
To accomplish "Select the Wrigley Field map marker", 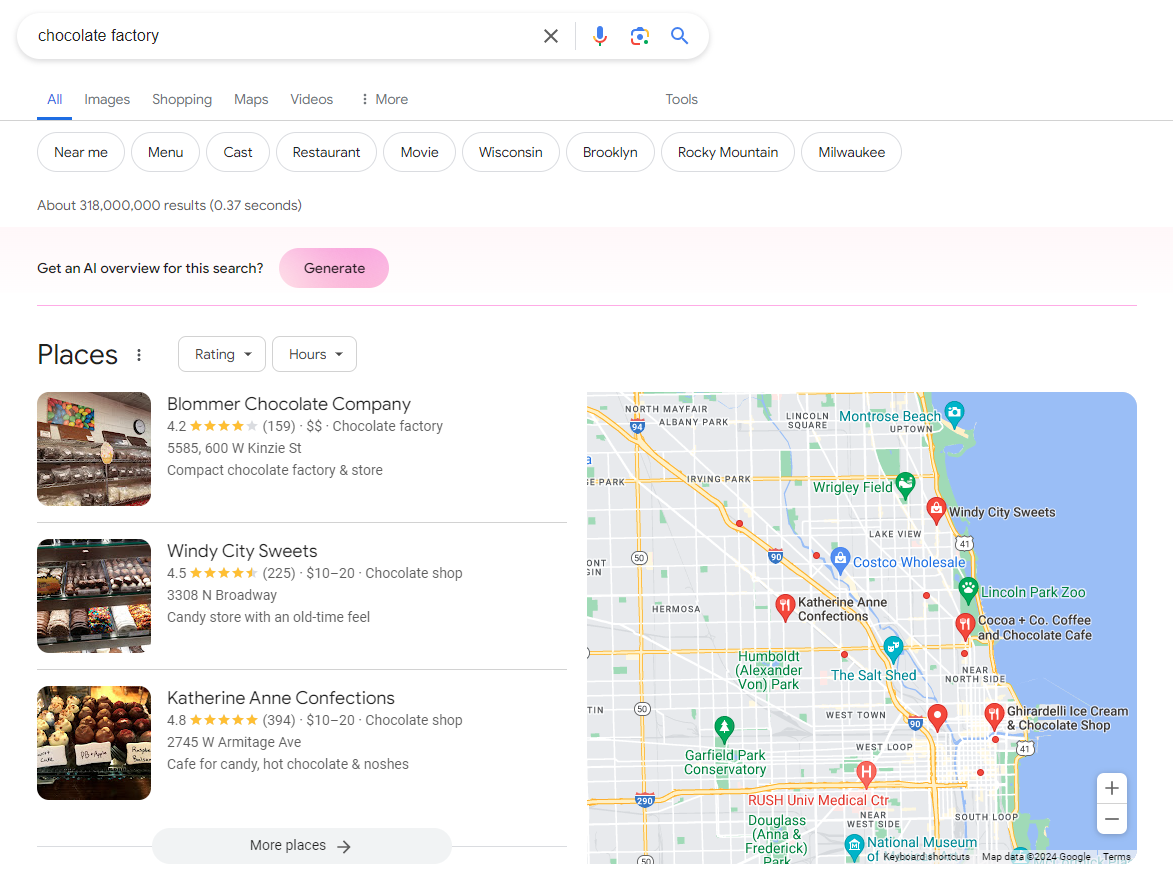I will pos(905,485).
